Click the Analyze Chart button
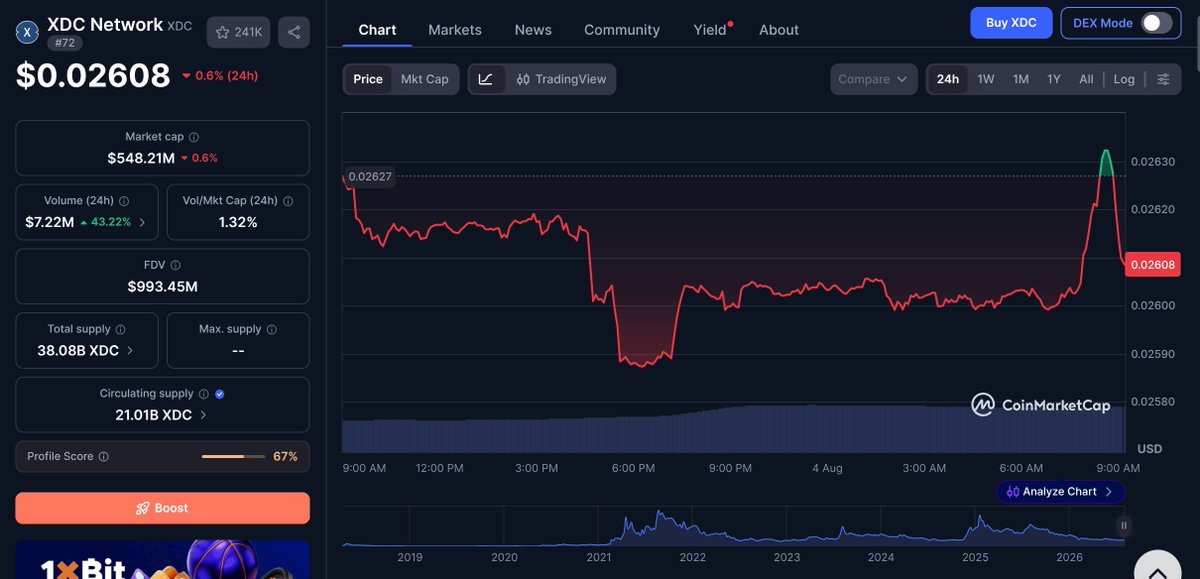Image resolution: width=1200 pixels, height=579 pixels. pos(1060,491)
